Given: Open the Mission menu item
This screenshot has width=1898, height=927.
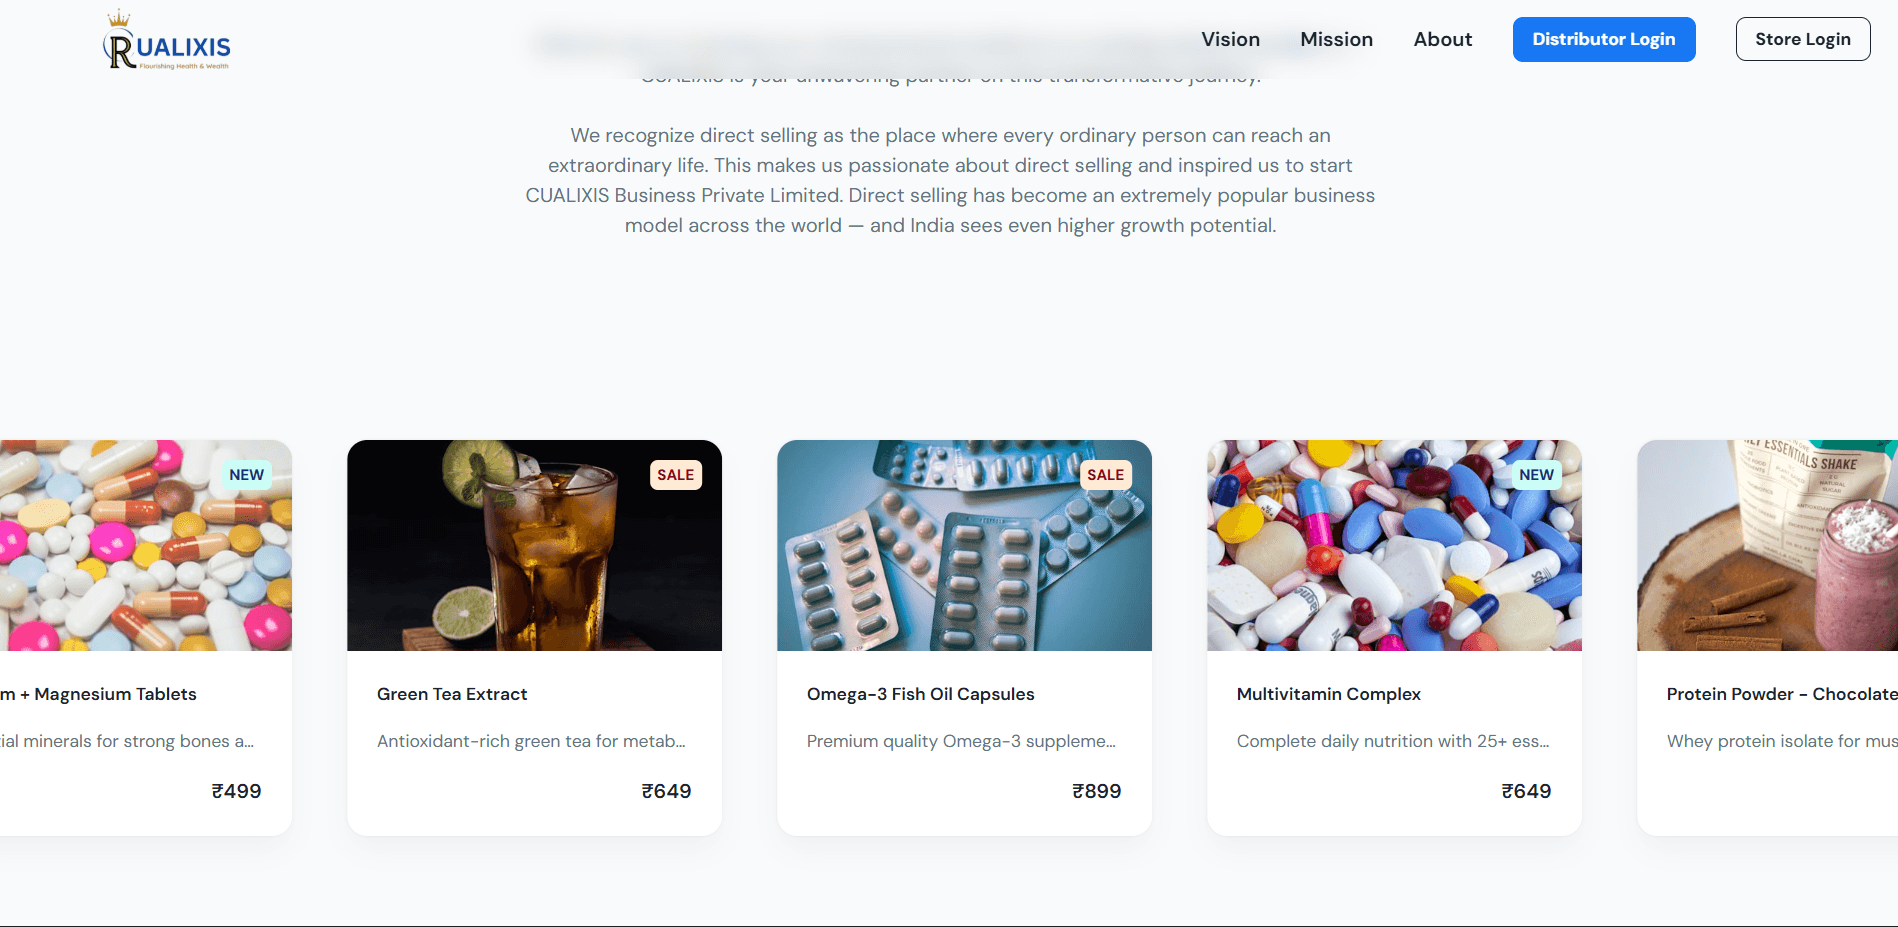Looking at the screenshot, I should coord(1336,39).
